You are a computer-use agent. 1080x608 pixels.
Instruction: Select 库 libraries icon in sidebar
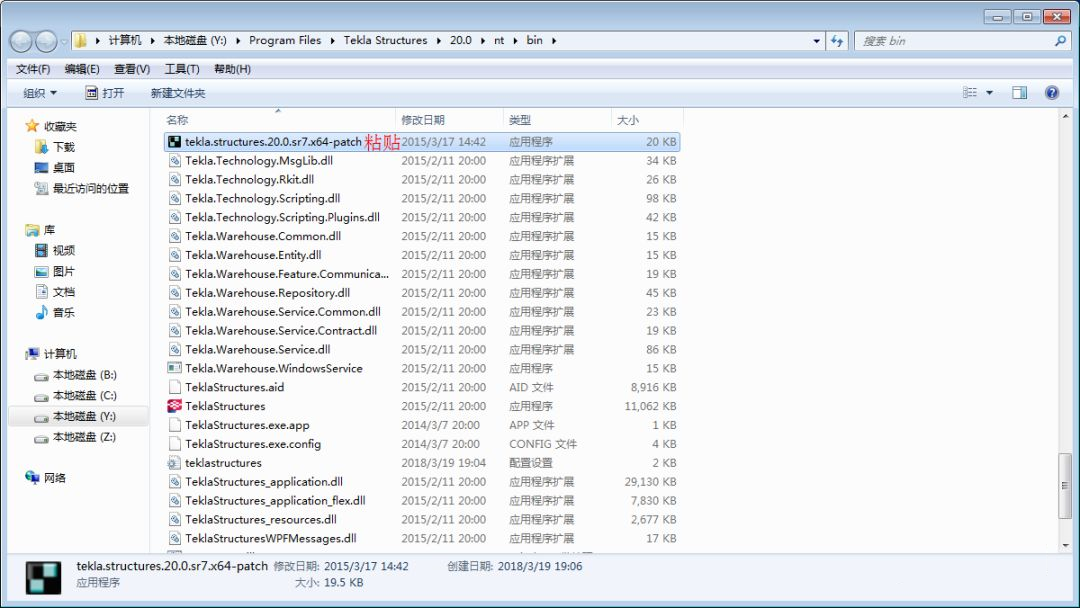click(x=32, y=229)
